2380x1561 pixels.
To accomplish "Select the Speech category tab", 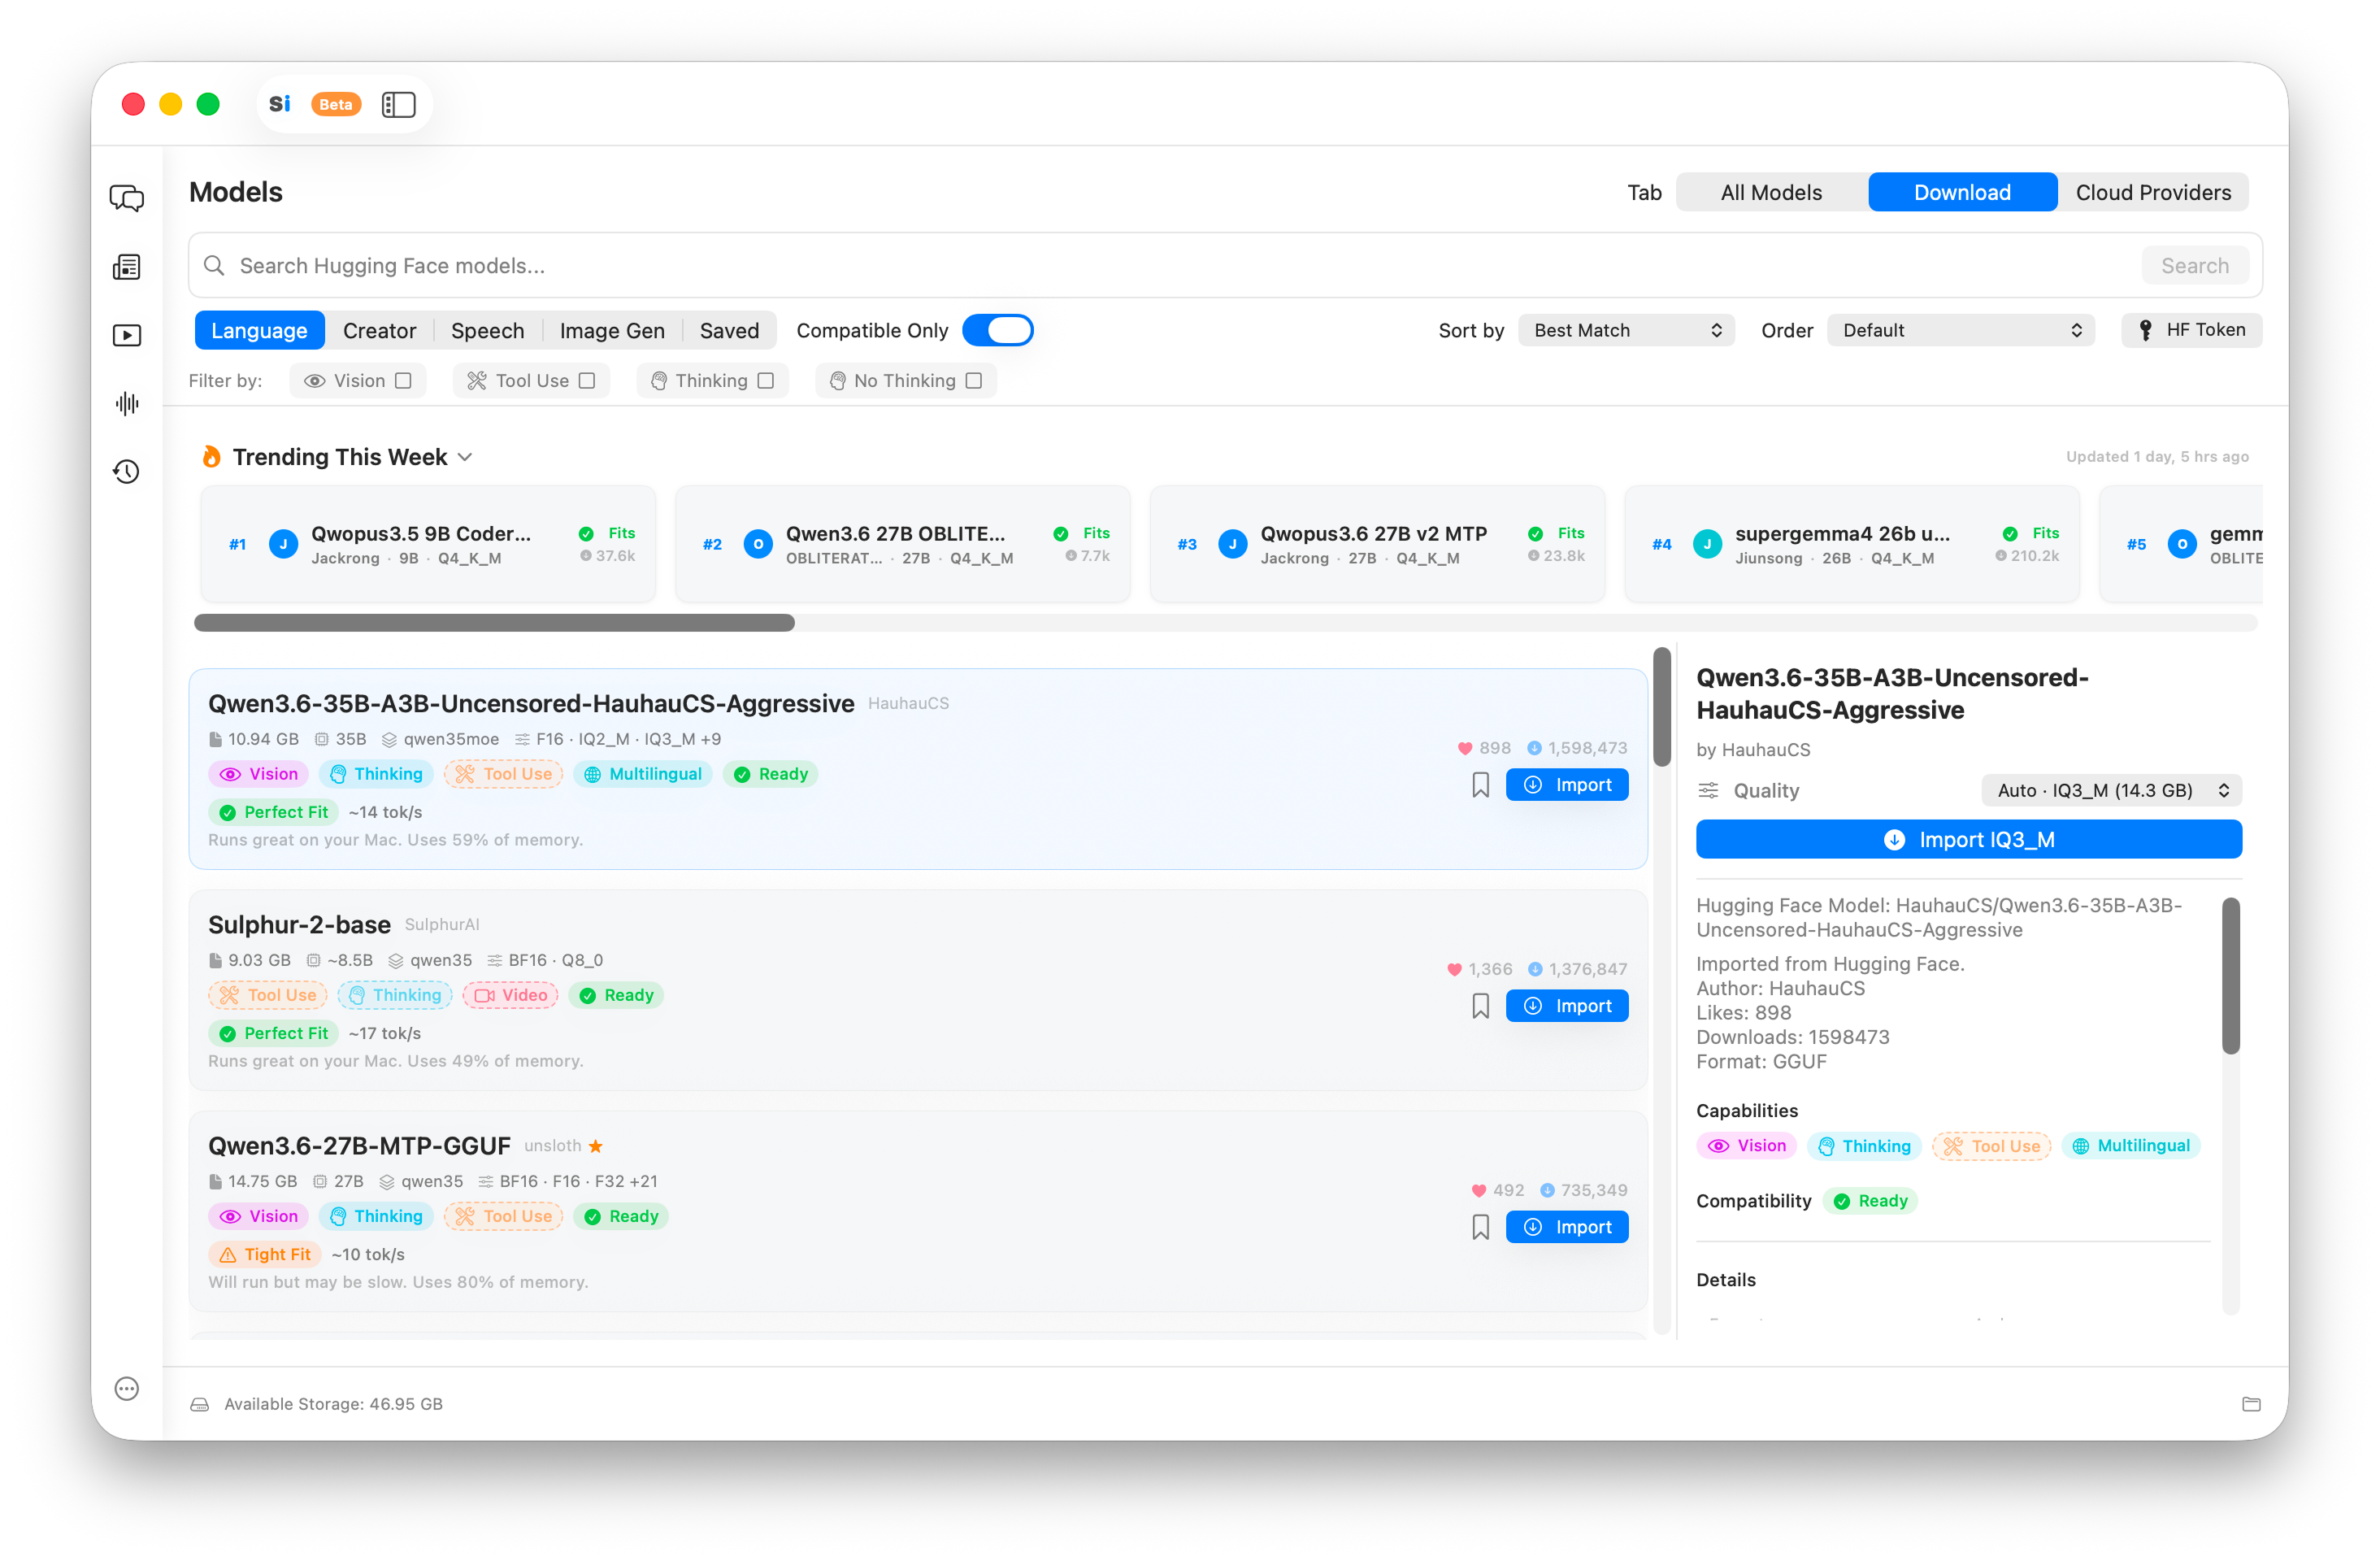I will coord(487,330).
